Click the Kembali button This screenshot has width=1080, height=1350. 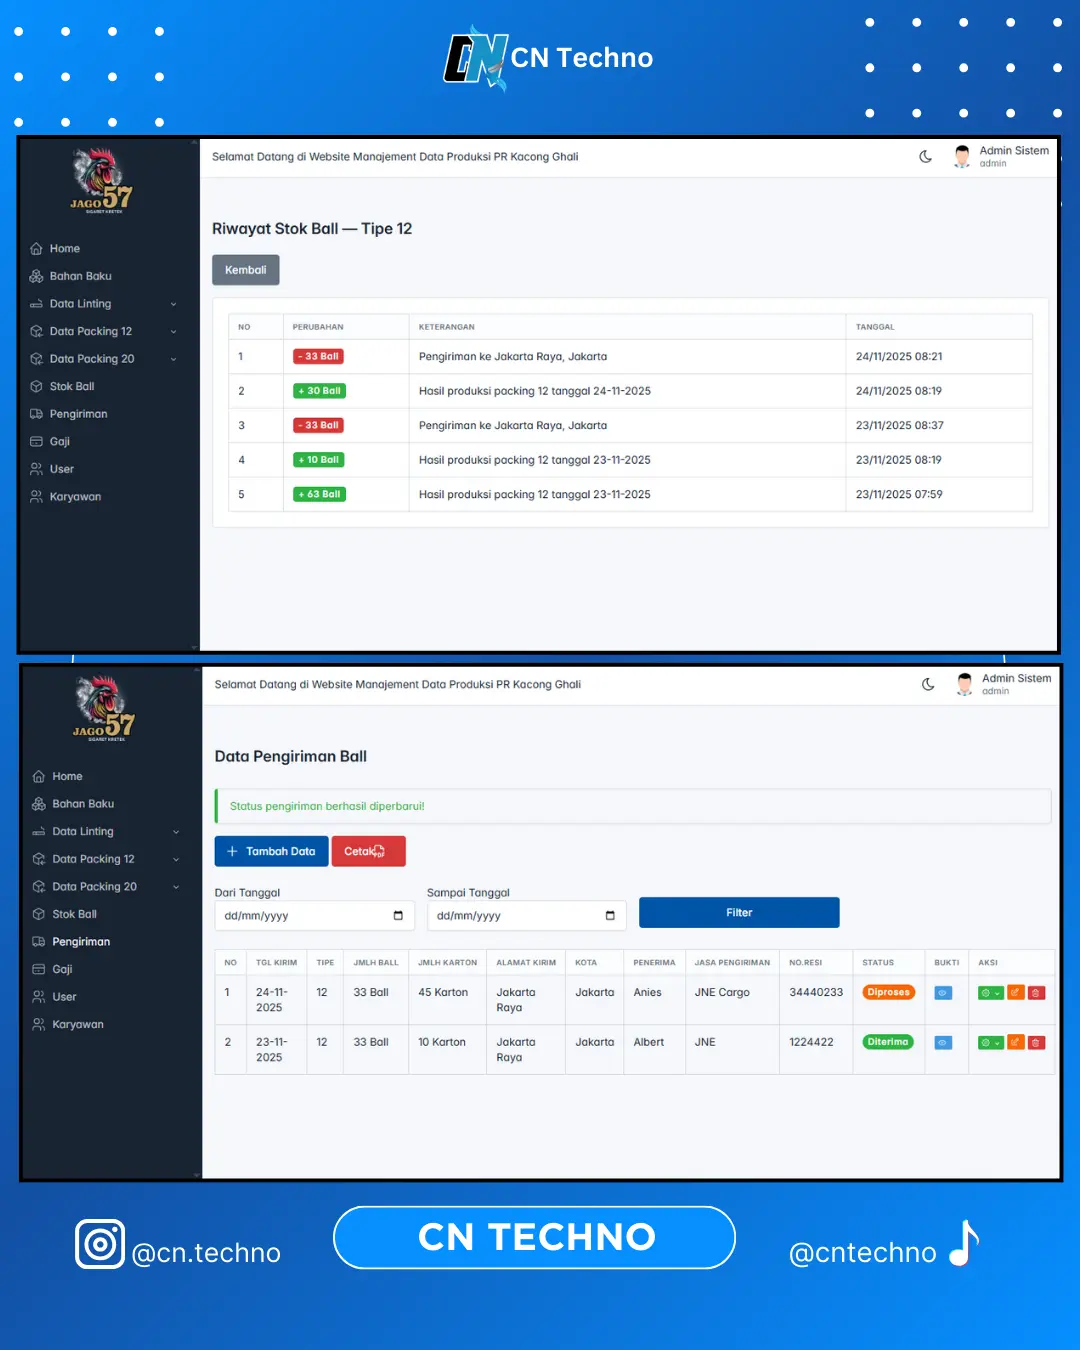tap(245, 270)
